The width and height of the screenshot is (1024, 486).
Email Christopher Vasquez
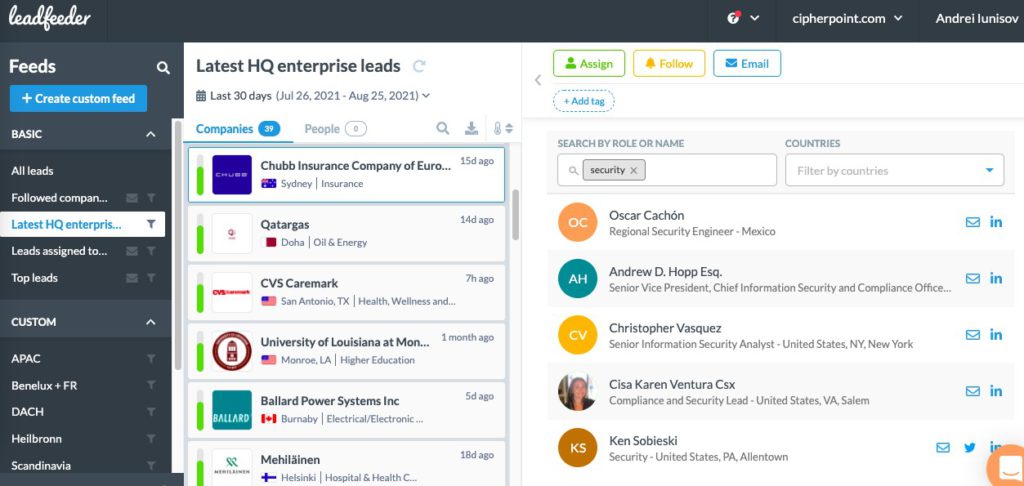pyautogui.click(x=972, y=334)
